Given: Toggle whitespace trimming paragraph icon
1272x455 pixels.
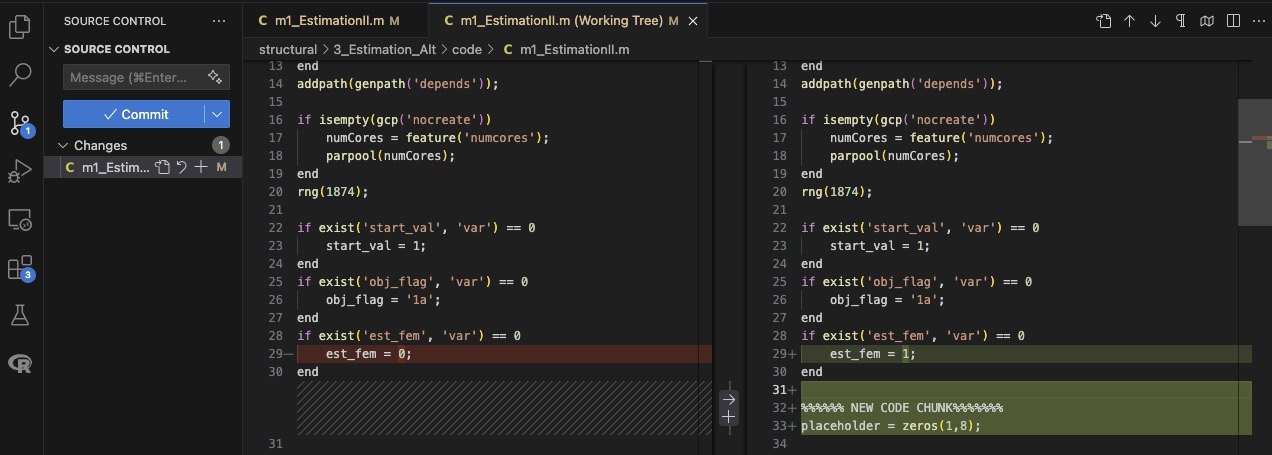Looking at the screenshot, I should (1181, 20).
